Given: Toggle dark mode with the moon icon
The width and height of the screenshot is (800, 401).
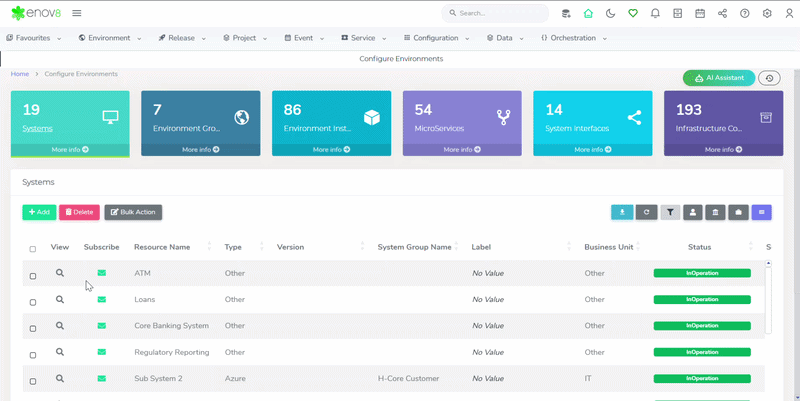Looking at the screenshot, I should [x=610, y=13].
